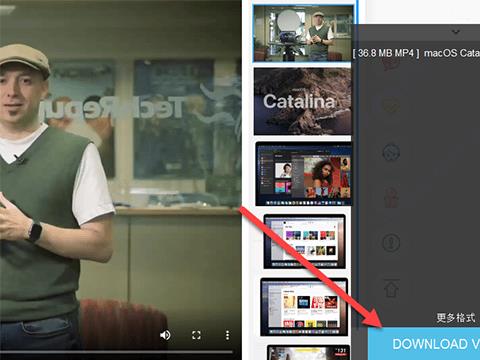Open the 更多格式 more formats option
The image size is (480, 360).
pyautogui.click(x=455, y=318)
